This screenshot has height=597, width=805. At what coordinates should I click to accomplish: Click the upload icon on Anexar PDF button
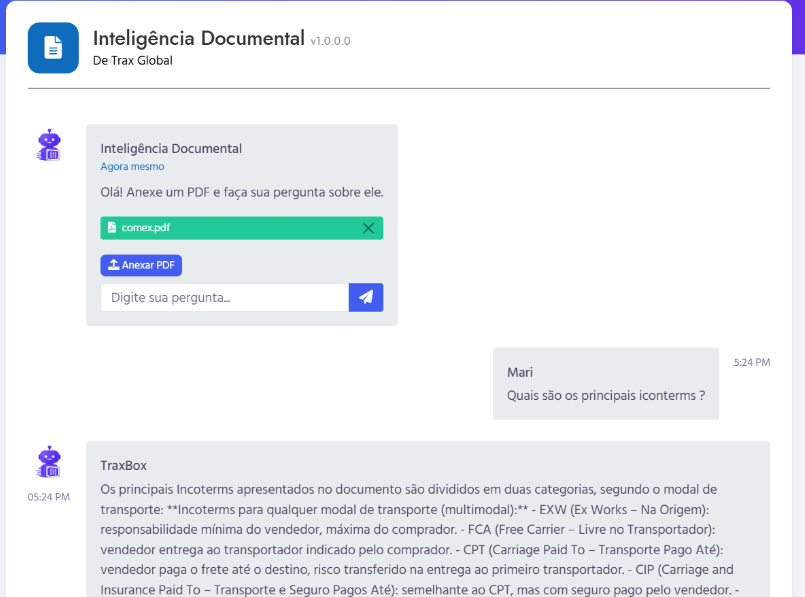click(113, 265)
